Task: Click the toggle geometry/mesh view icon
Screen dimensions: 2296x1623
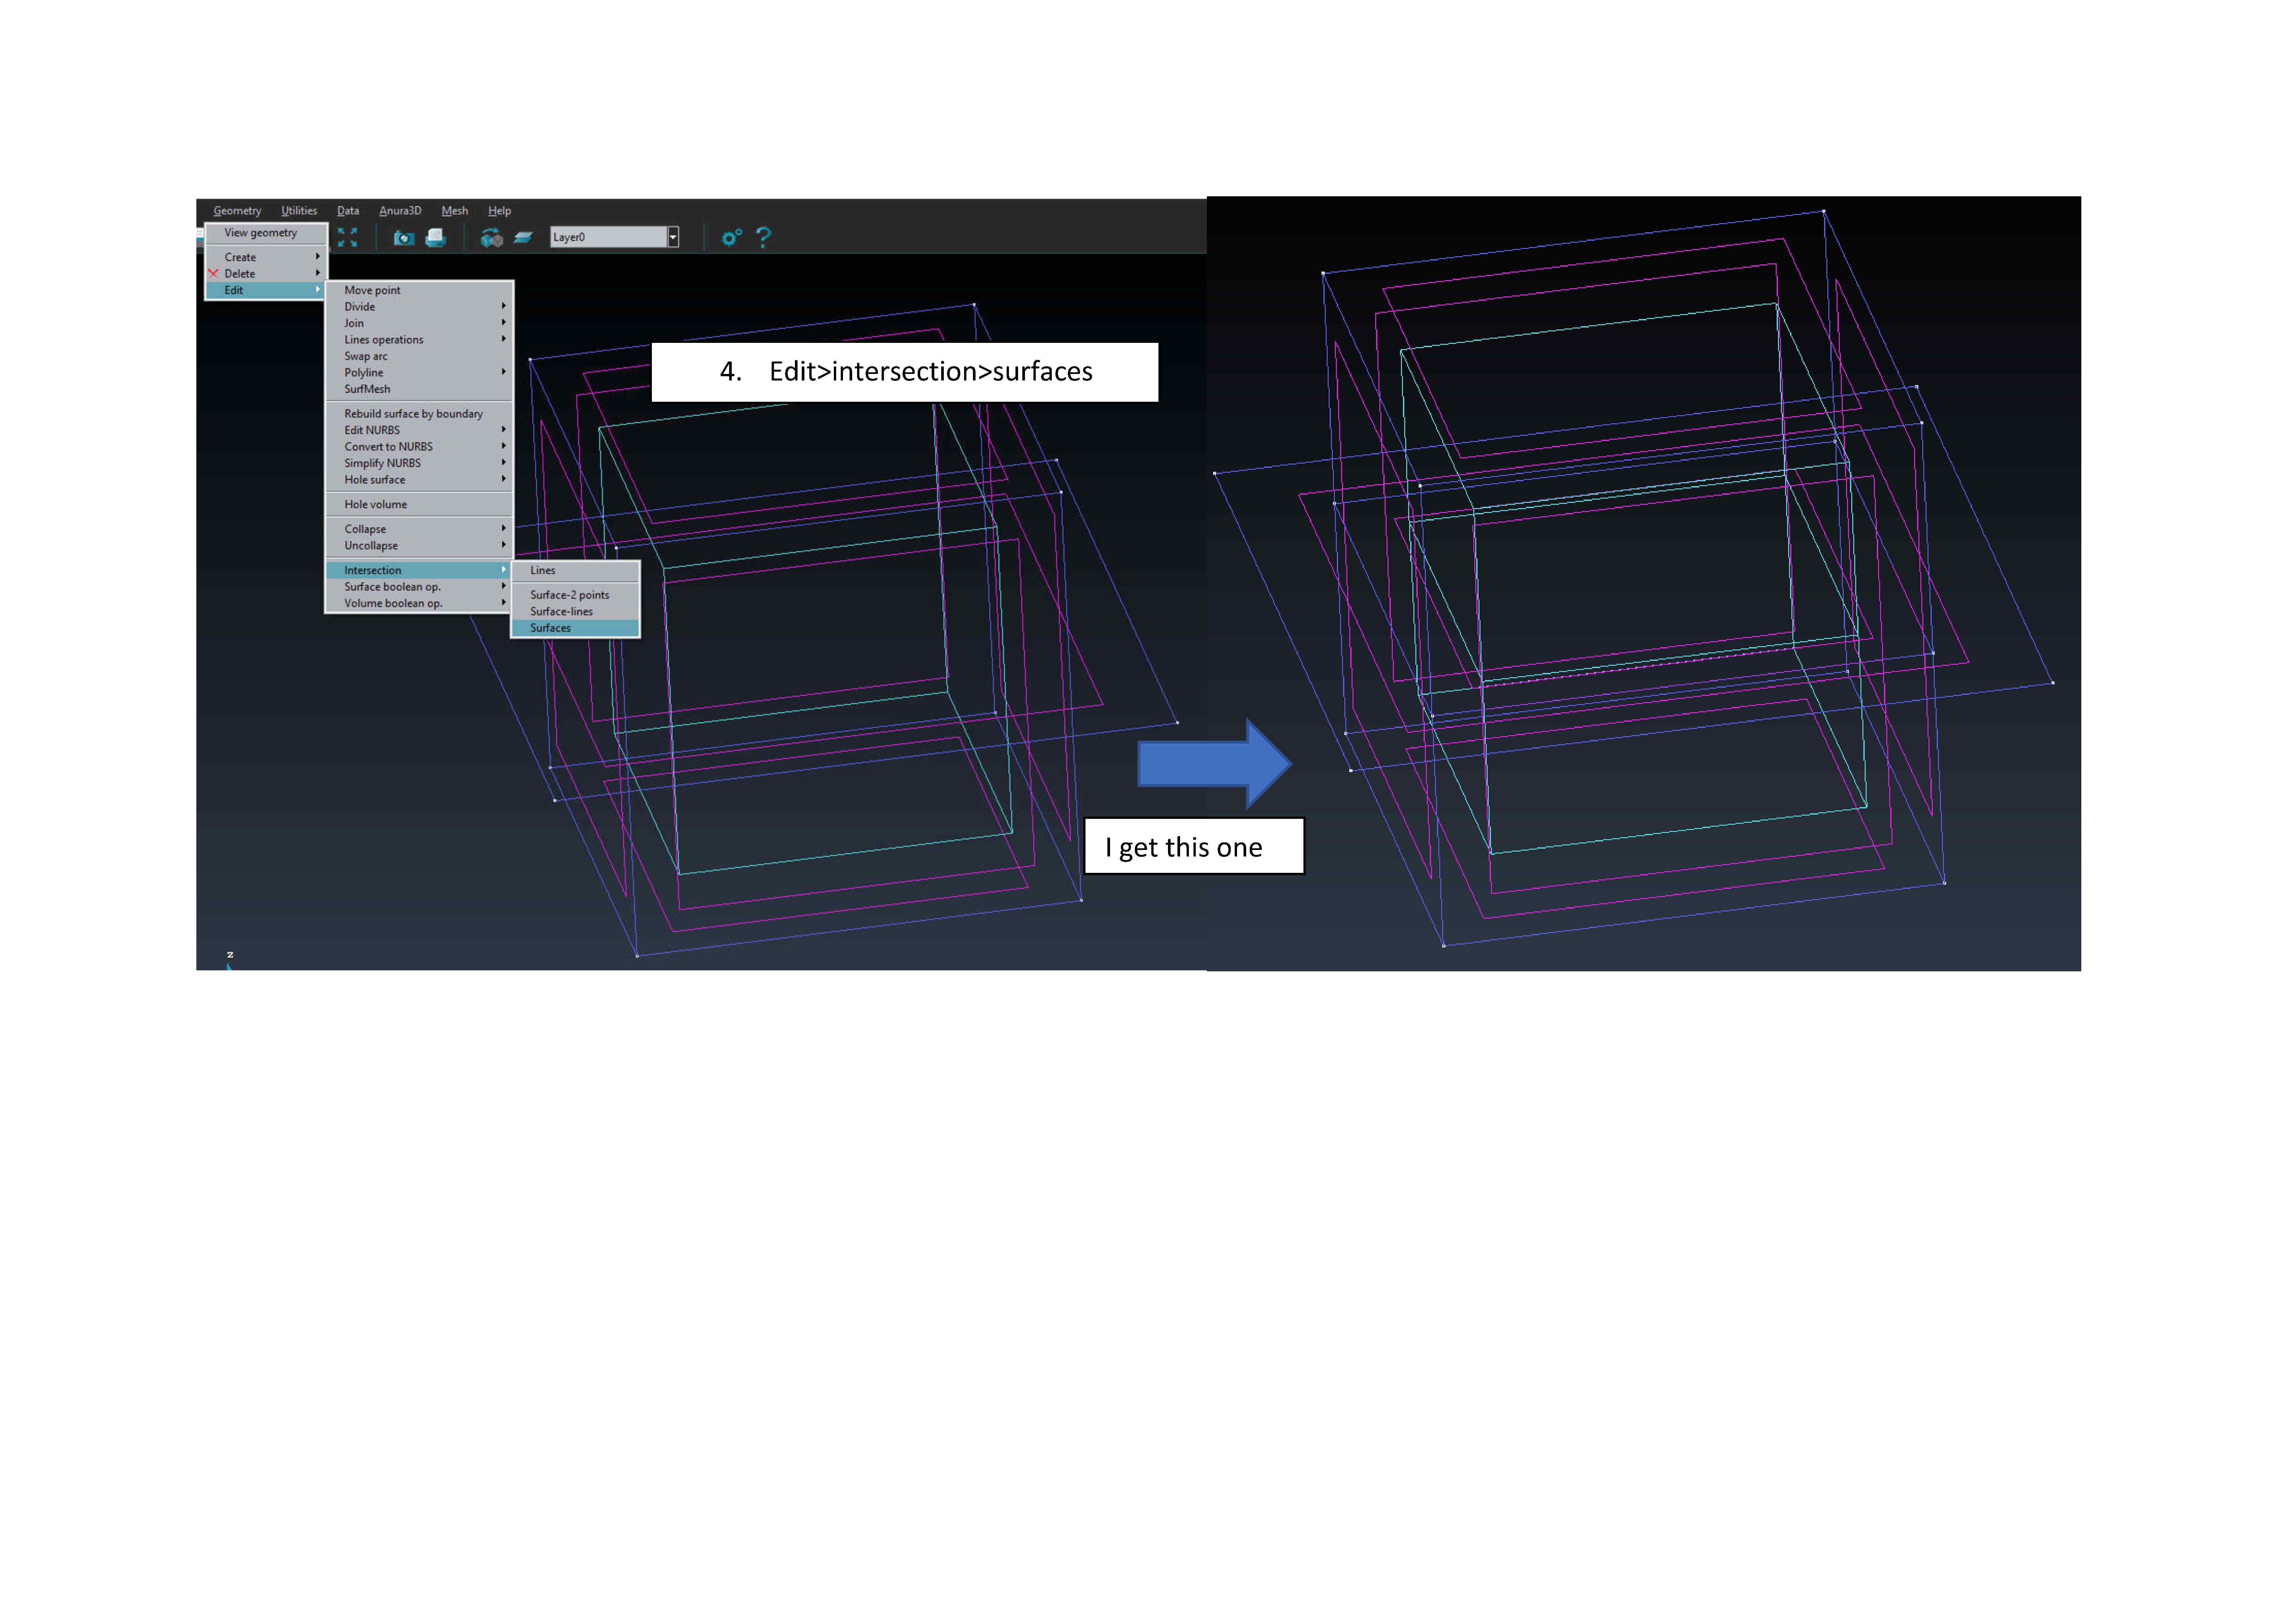Action: pyautogui.click(x=491, y=237)
